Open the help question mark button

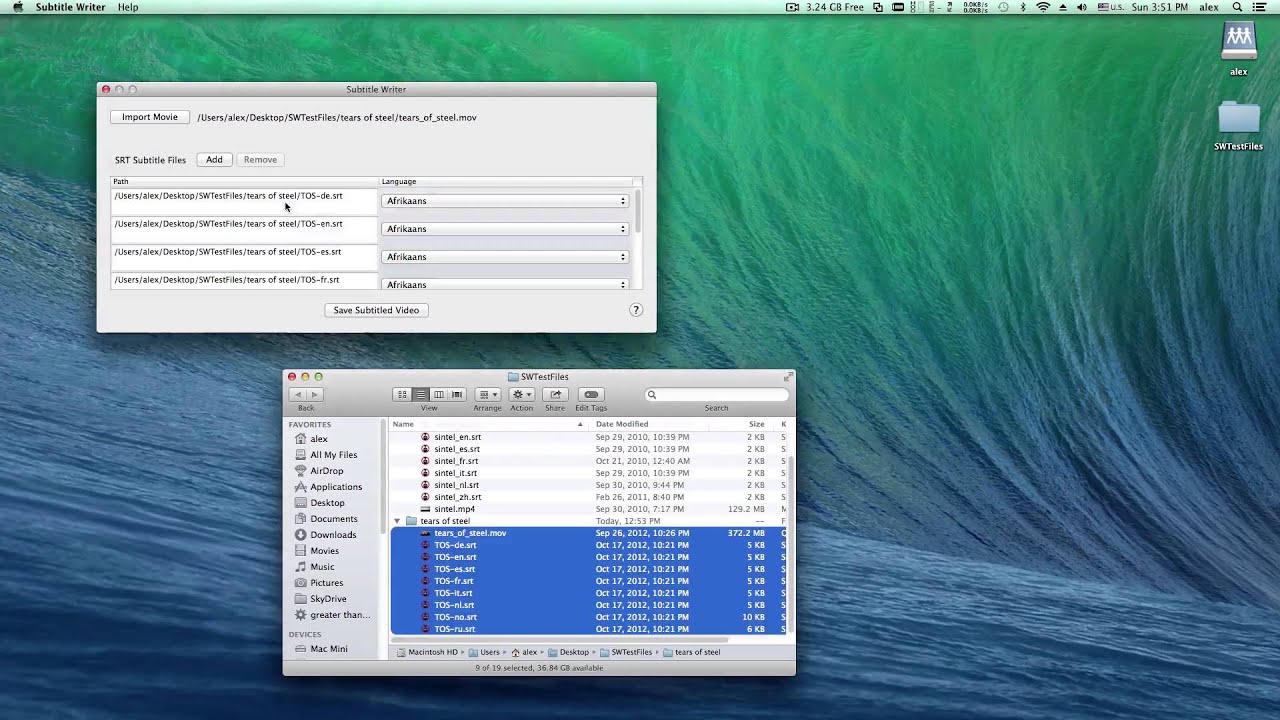pyautogui.click(x=636, y=310)
